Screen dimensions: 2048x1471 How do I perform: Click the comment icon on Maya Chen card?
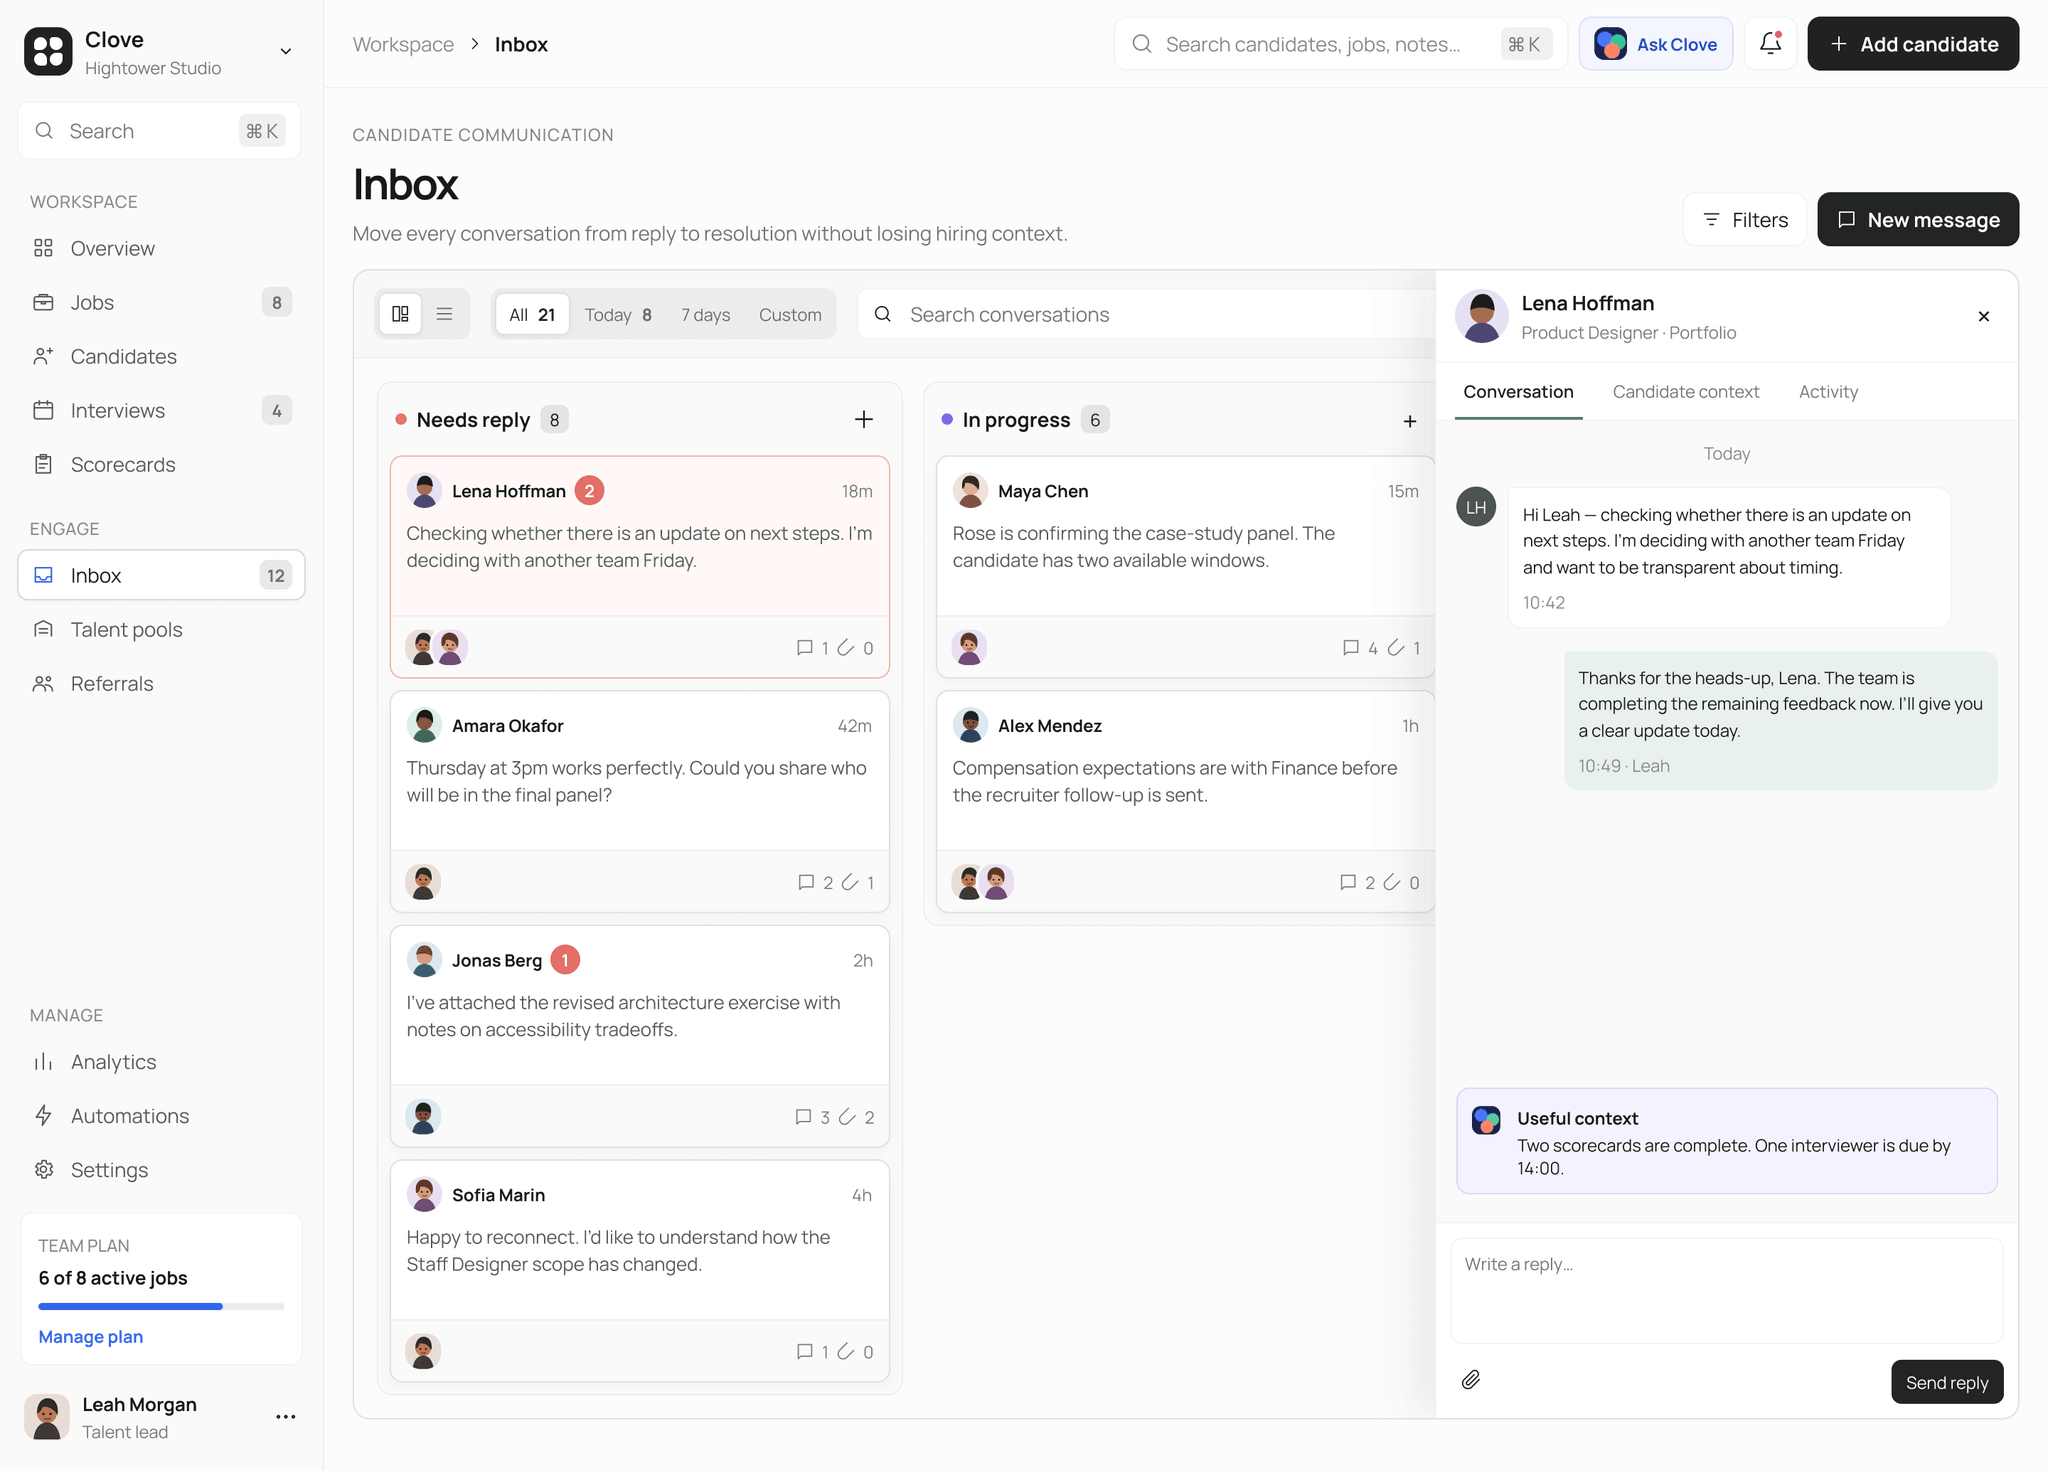coord(1350,648)
